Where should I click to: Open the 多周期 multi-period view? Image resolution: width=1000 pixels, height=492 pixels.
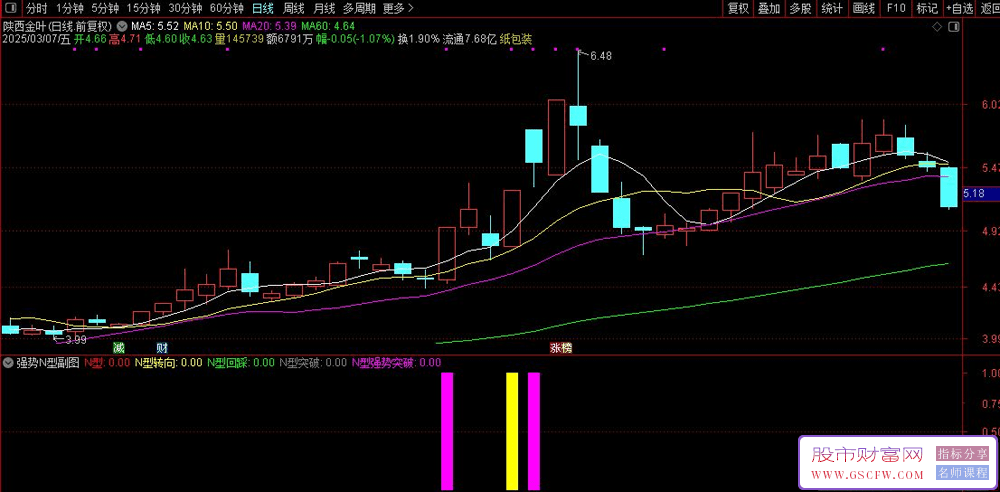[359, 8]
